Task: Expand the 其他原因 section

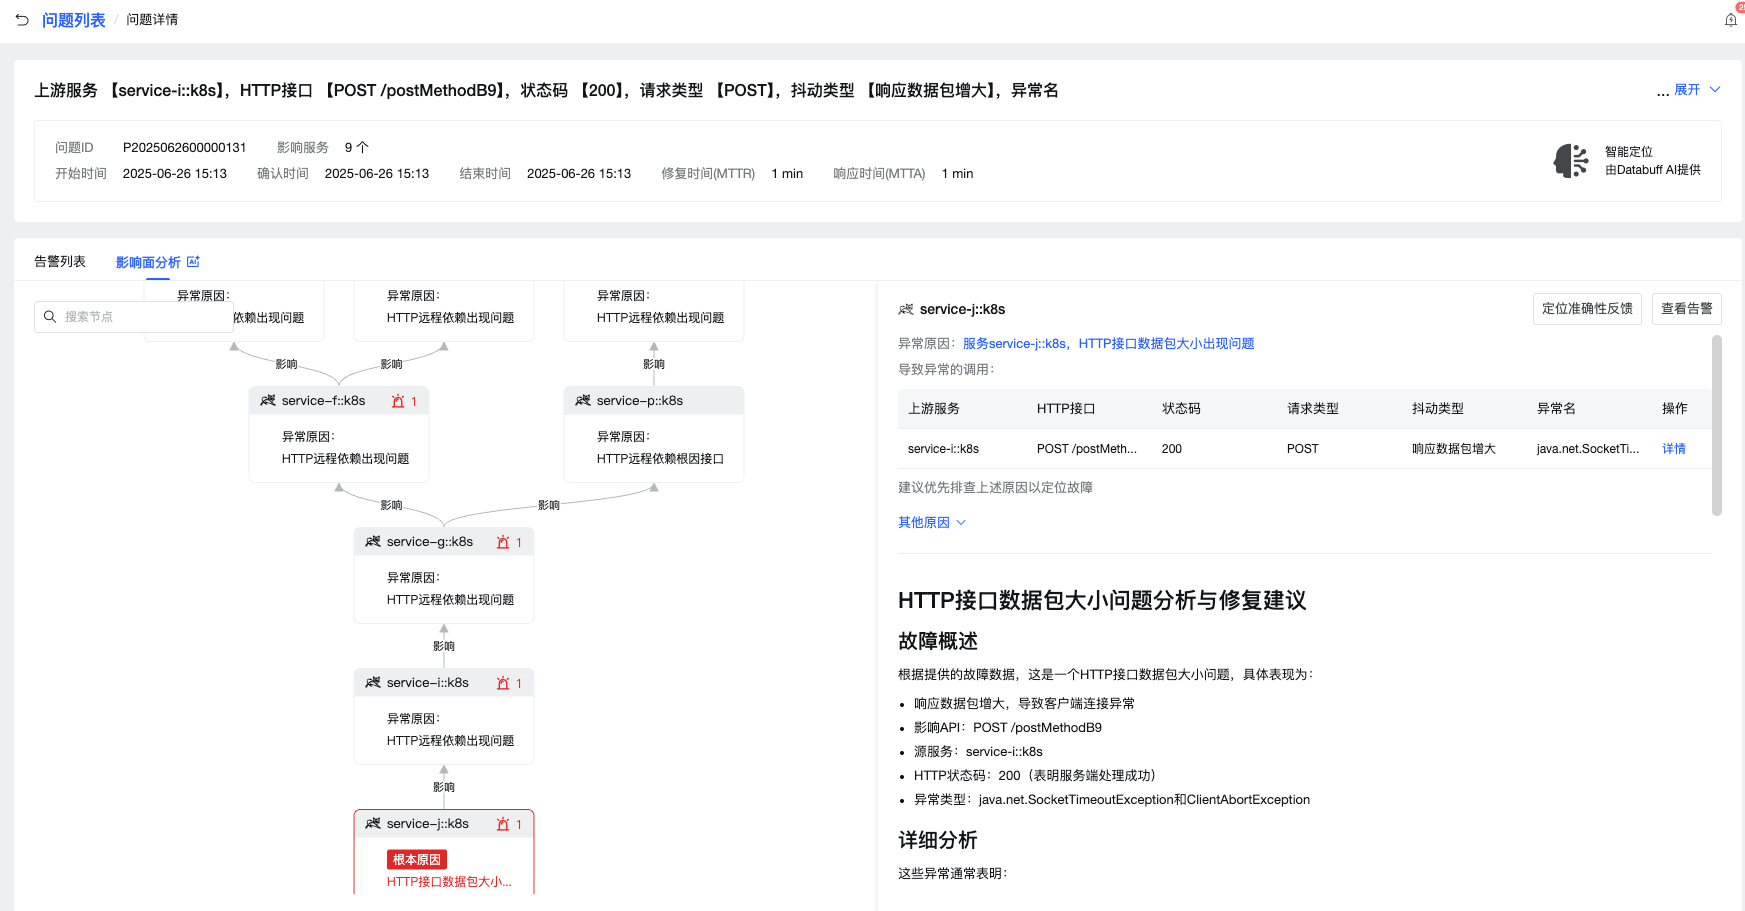Action: [932, 523]
